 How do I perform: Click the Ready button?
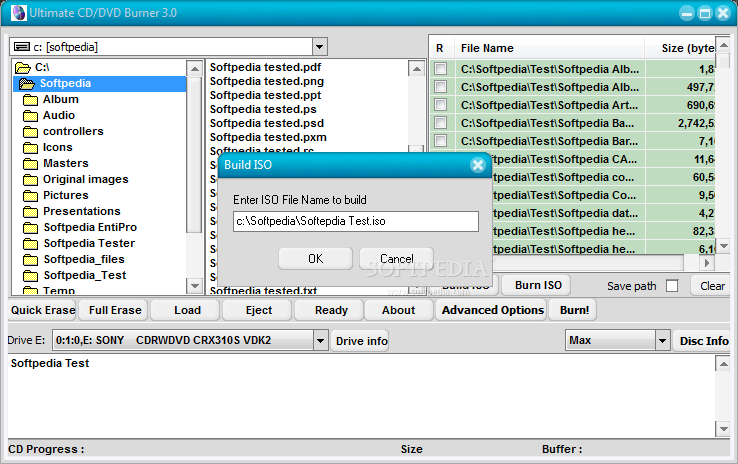pos(331,310)
